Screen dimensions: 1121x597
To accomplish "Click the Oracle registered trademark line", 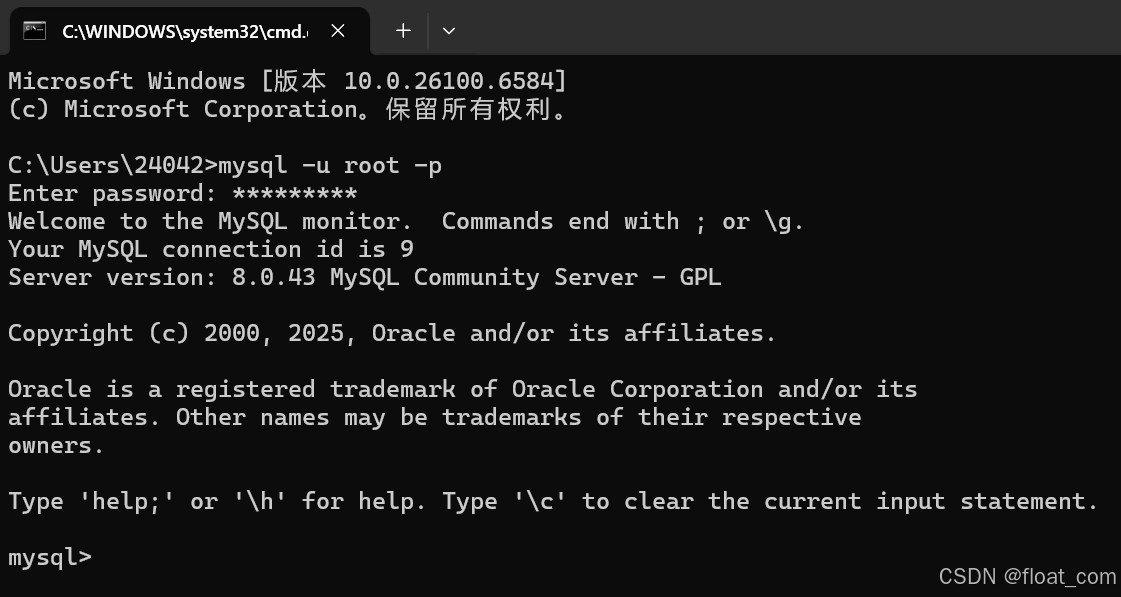I will tap(462, 389).
